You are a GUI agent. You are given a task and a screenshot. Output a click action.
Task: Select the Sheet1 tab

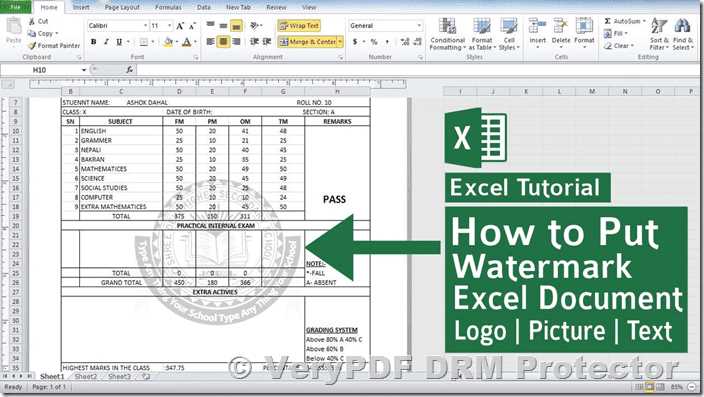pyautogui.click(x=52, y=376)
